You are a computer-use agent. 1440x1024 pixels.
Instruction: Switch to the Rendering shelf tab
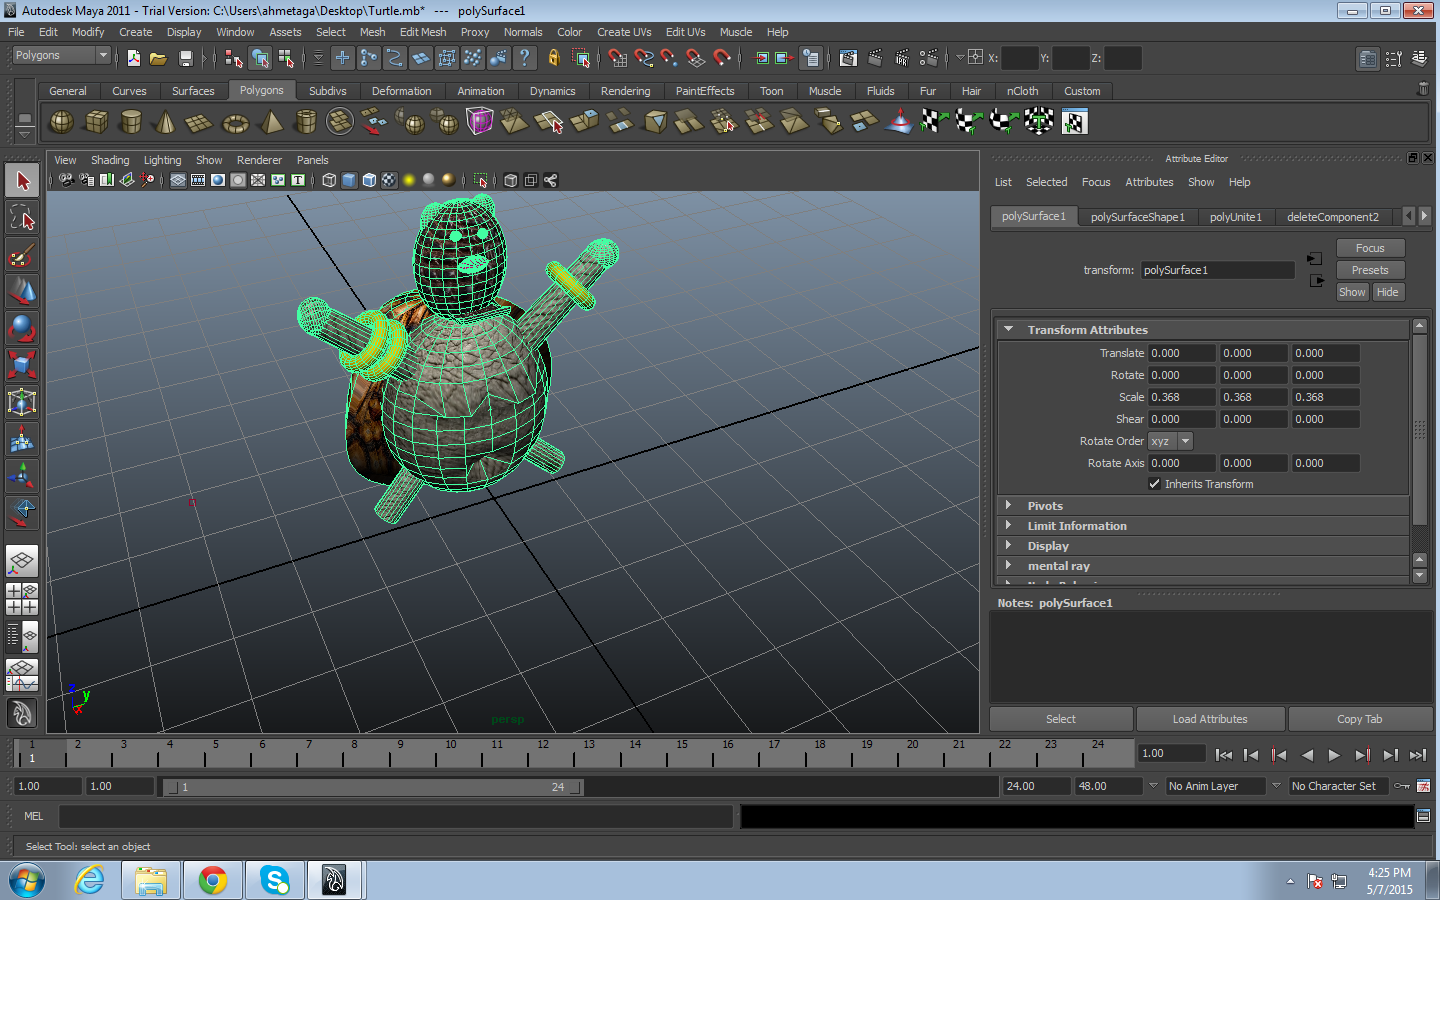625,91
